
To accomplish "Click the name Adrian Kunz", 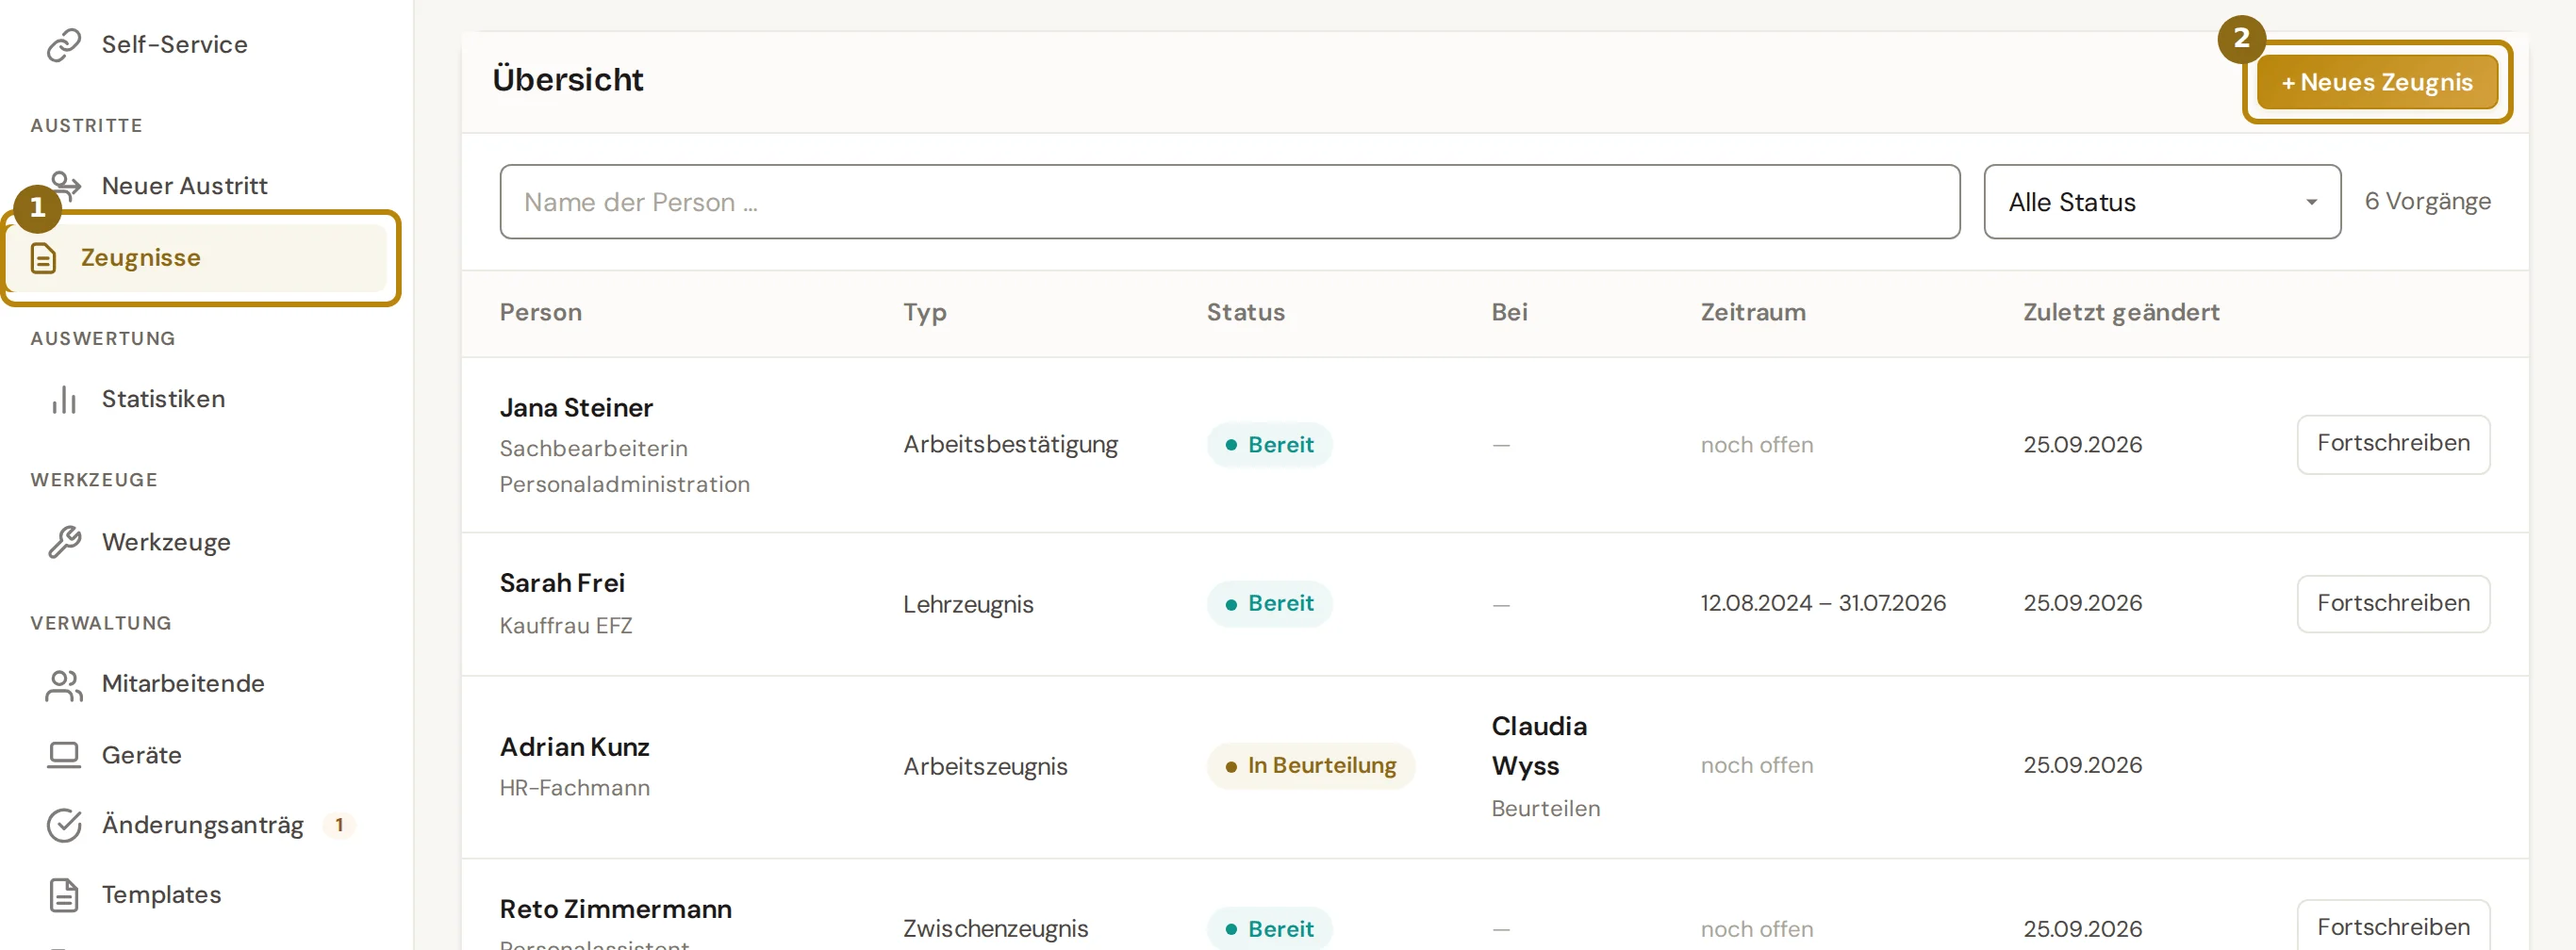I will [574, 747].
